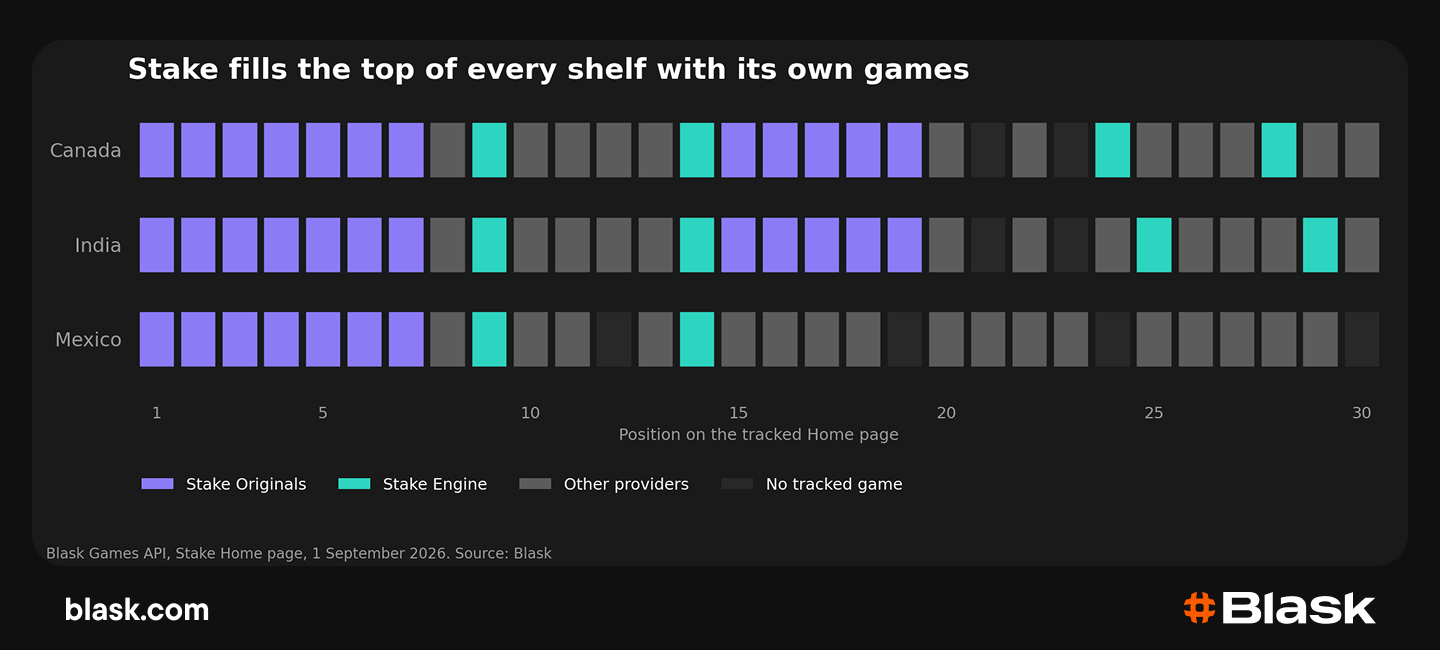1440x650 pixels.
Task: Click Mexico's last dark tile at position 30
Action: [x=1362, y=339]
